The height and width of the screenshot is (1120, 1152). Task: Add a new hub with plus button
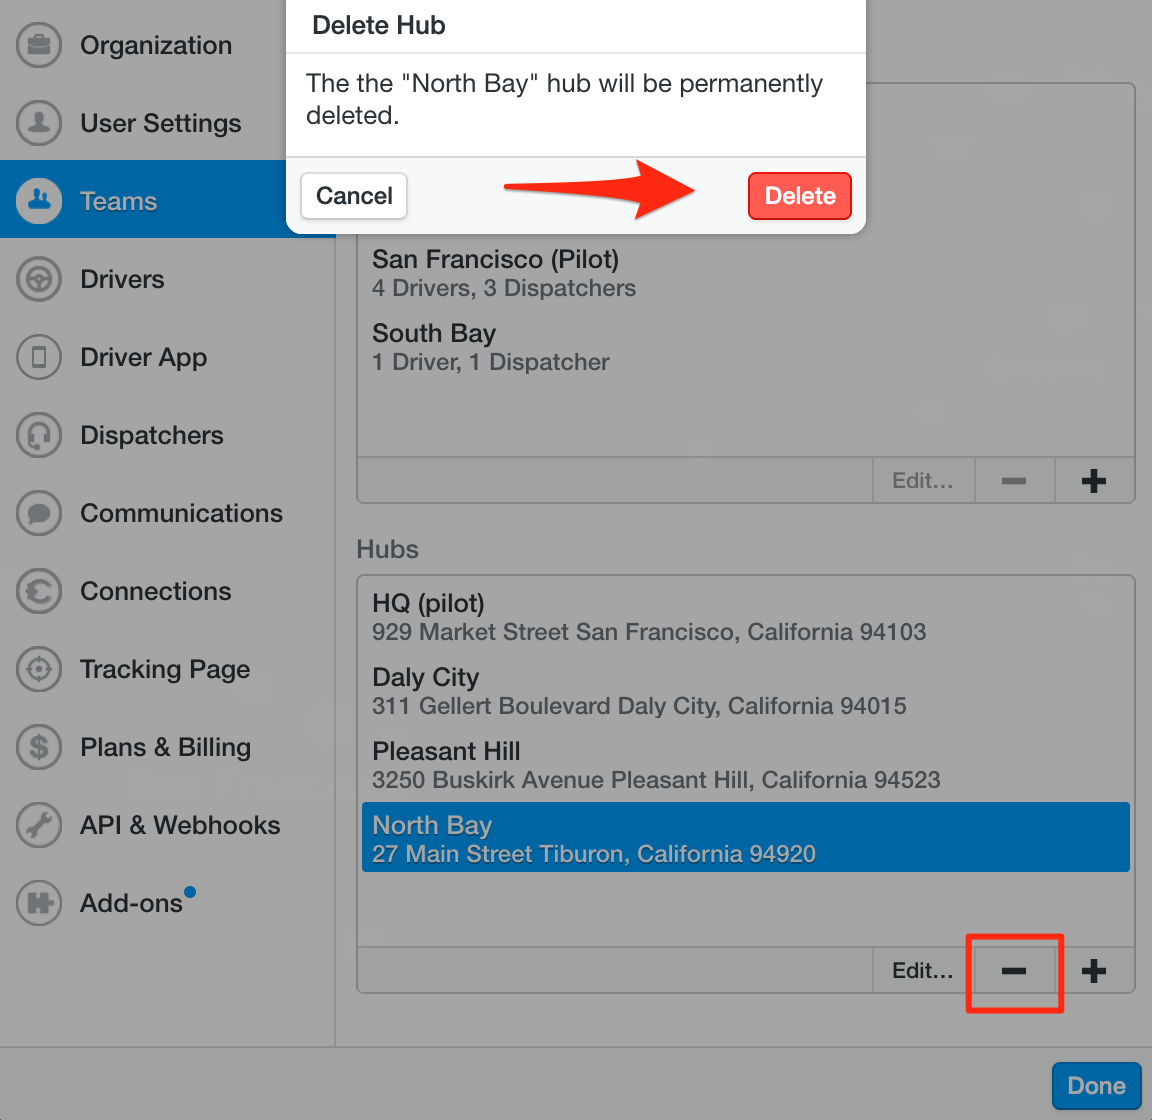coord(1094,971)
